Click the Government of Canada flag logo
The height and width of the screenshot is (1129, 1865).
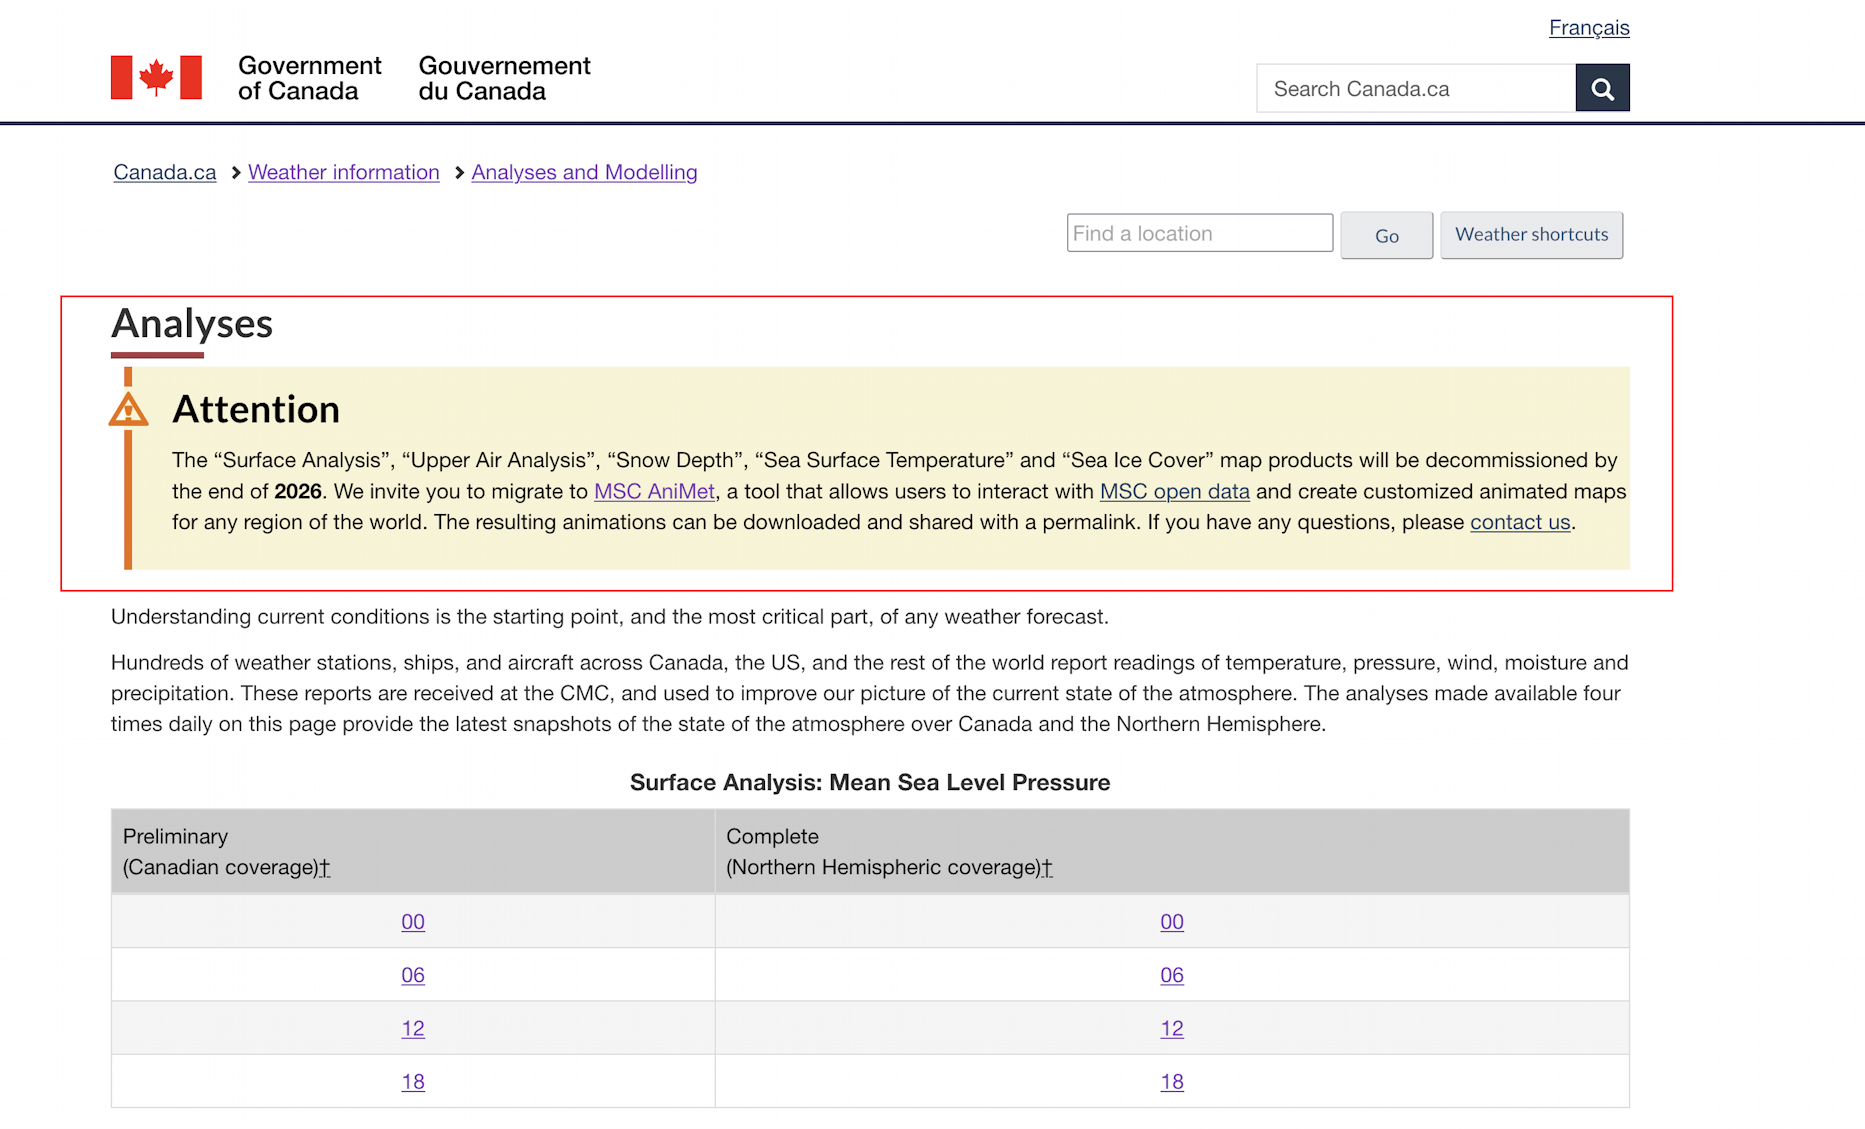(156, 78)
